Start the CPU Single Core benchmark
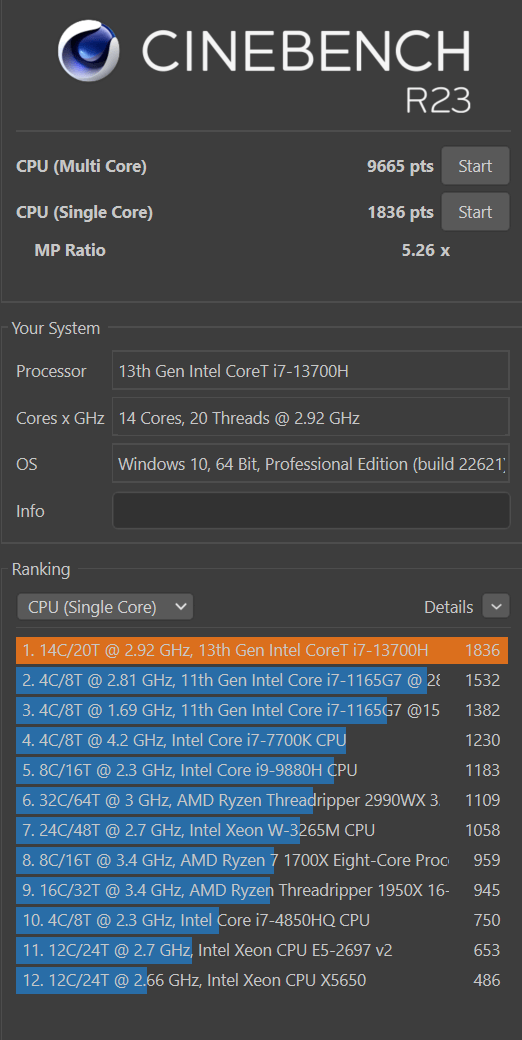The width and height of the screenshot is (522, 1040). (x=475, y=212)
